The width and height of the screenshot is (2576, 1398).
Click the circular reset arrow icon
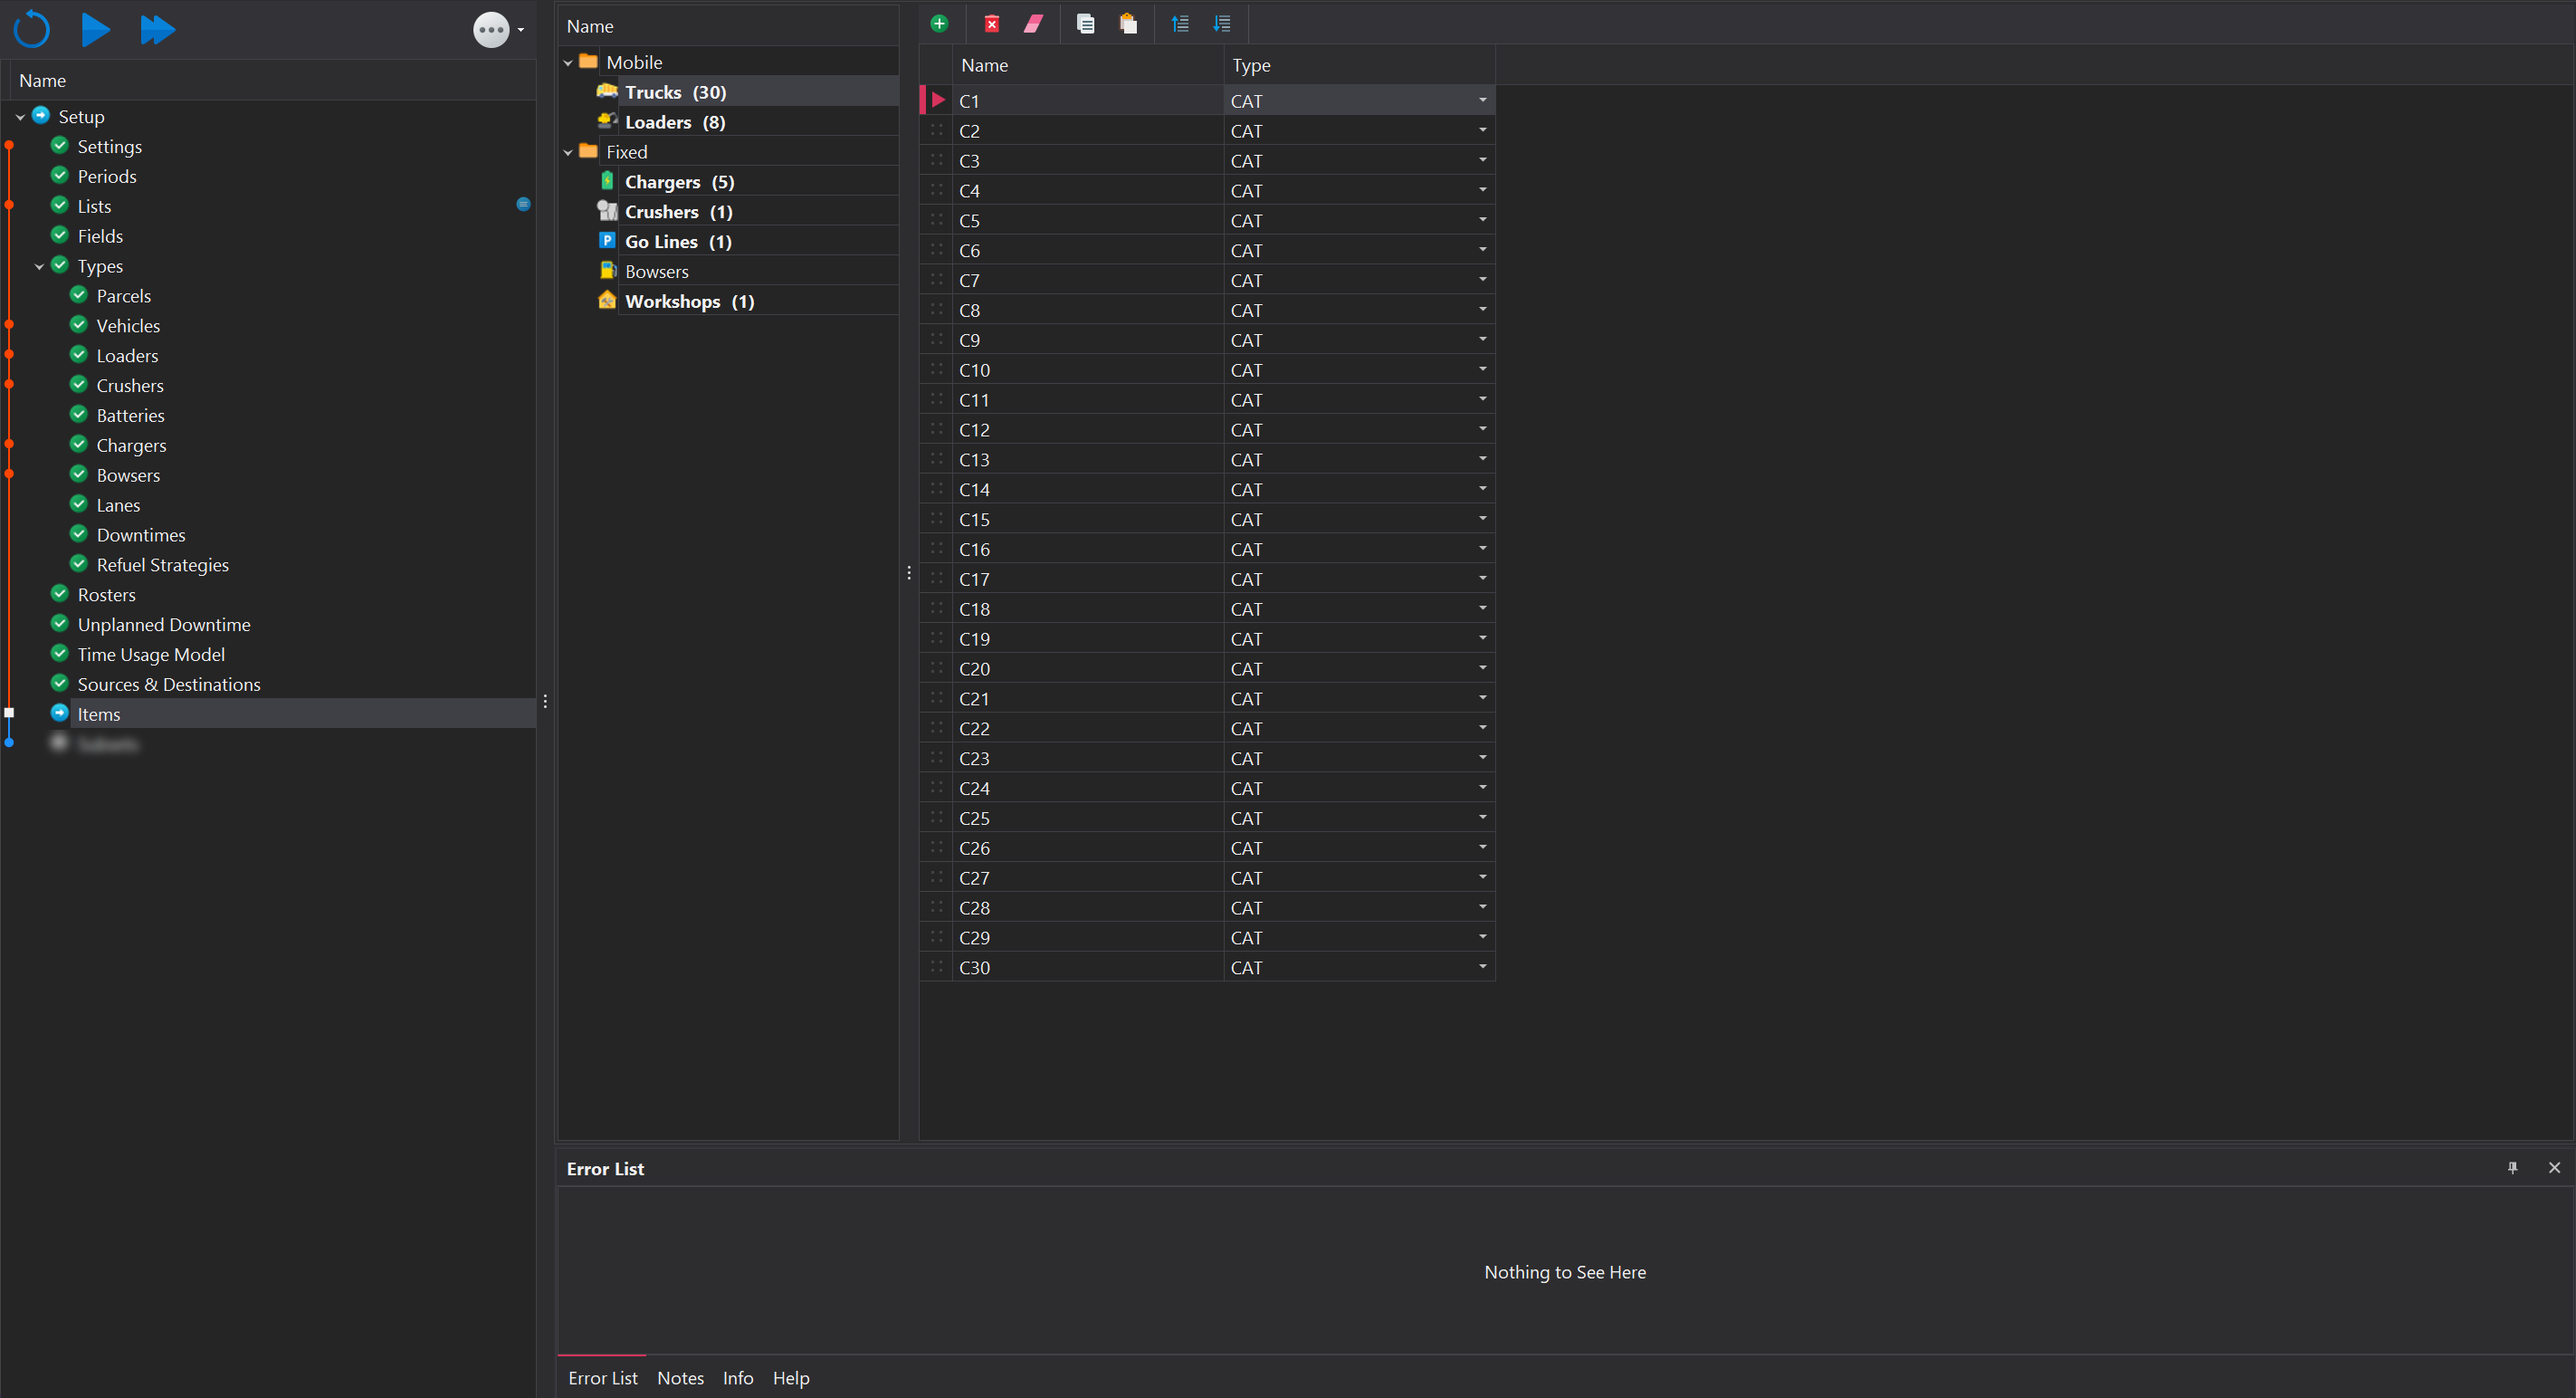pos(32,29)
